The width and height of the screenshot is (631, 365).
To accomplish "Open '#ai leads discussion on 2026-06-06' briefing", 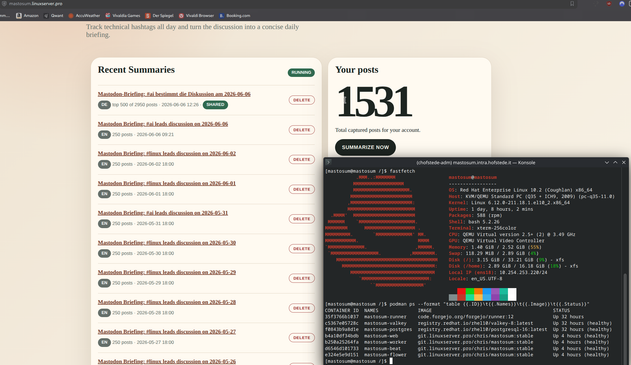I will coord(163,124).
